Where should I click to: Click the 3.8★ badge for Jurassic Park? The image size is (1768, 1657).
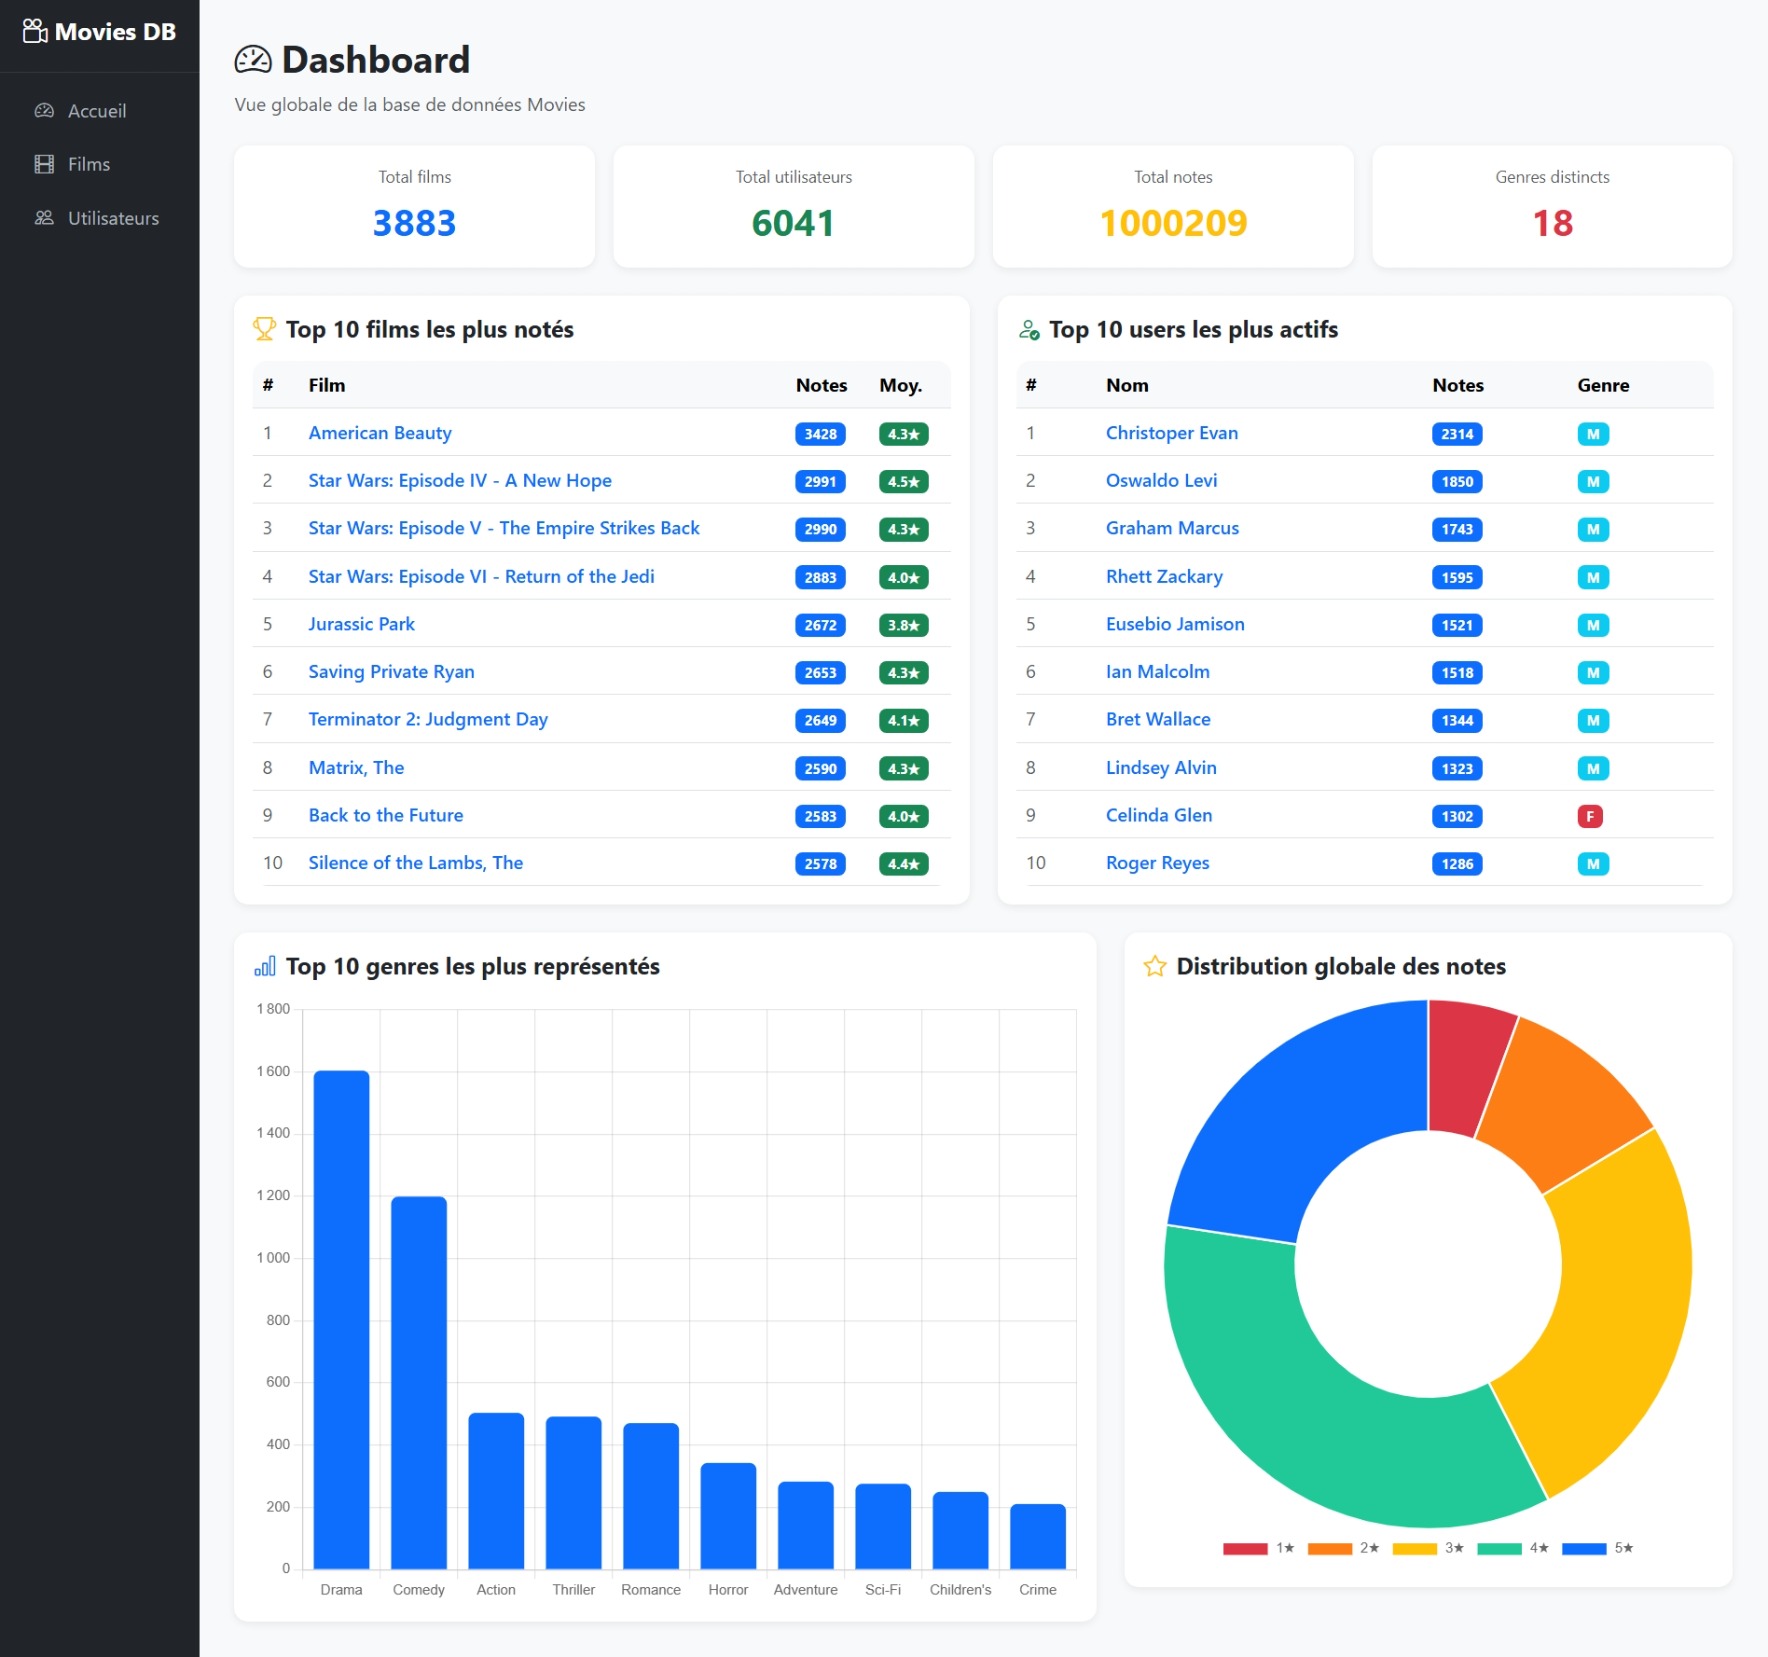tap(903, 625)
